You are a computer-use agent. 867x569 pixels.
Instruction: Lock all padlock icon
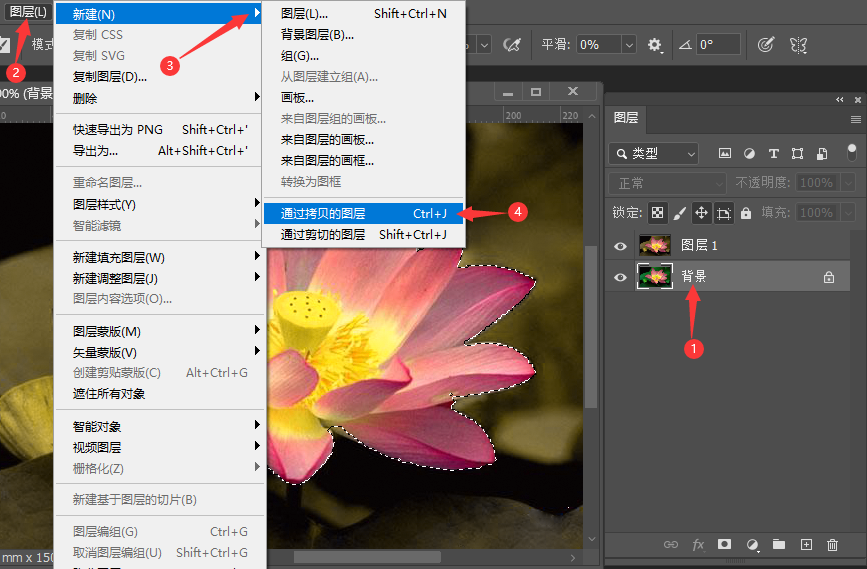746,213
